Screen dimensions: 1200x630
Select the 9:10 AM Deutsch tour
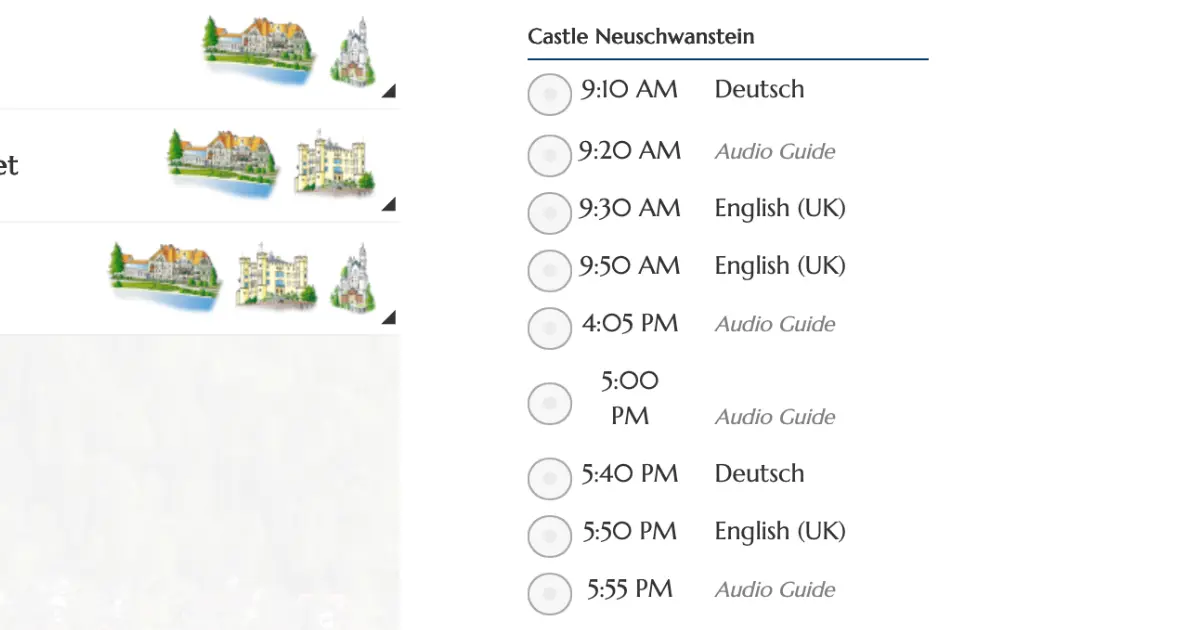549,94
